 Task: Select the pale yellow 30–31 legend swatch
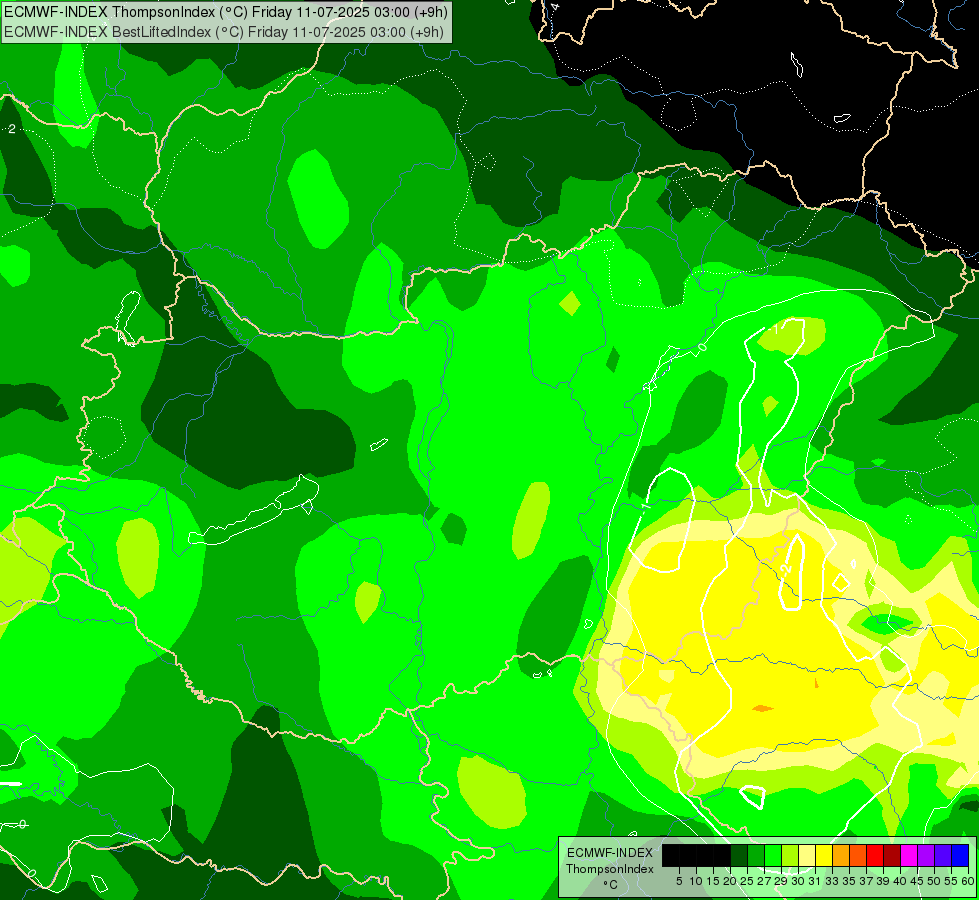click(x=807, y=855)
